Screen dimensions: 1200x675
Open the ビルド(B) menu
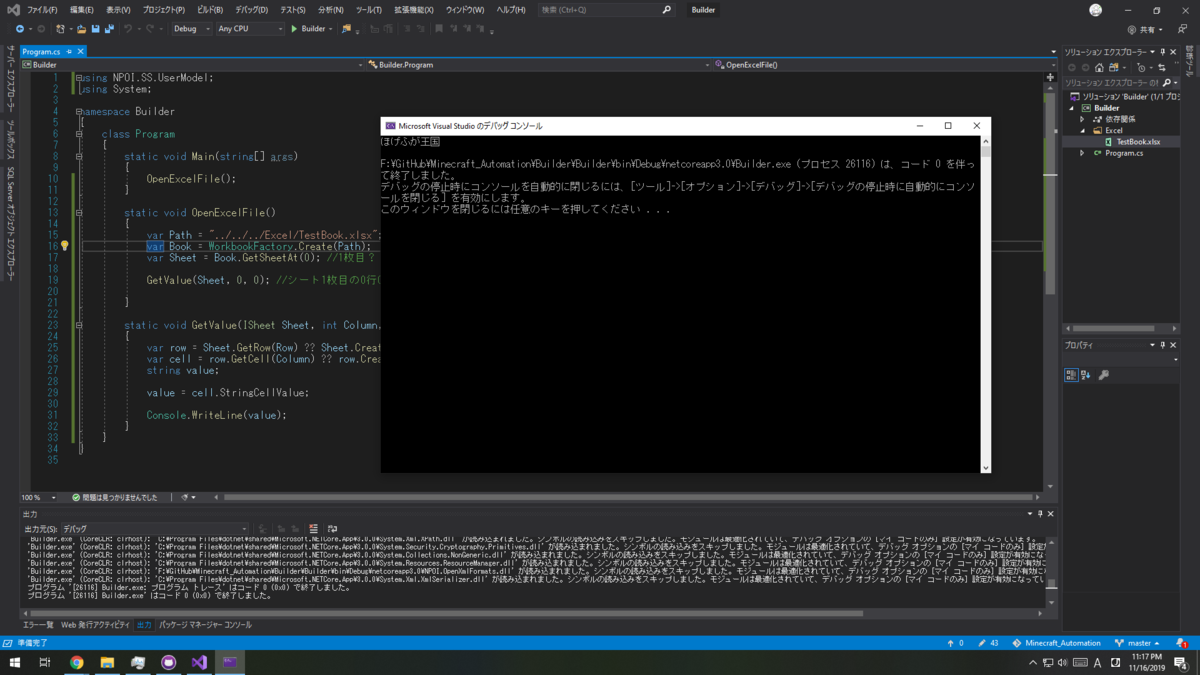pos(210,10)
